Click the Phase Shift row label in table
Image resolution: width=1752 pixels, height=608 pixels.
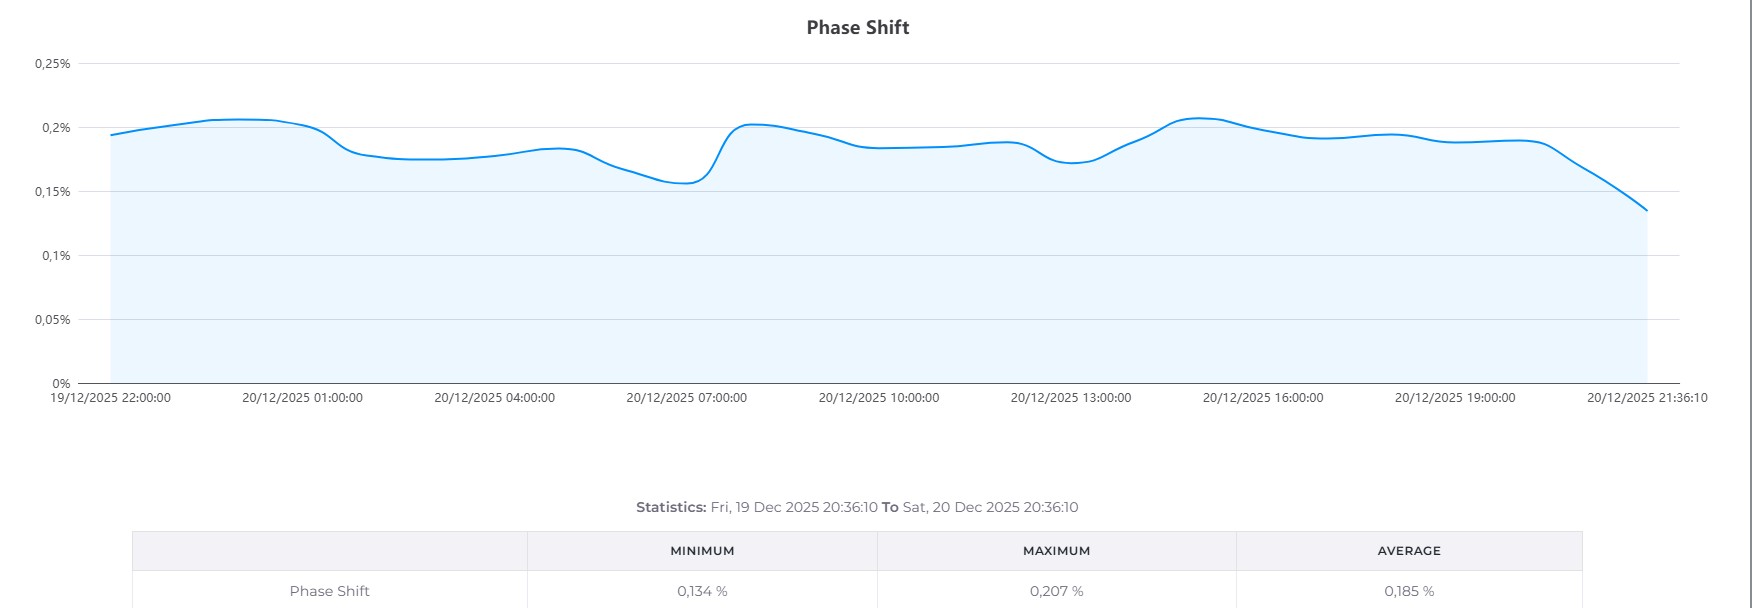click(330, 591)
